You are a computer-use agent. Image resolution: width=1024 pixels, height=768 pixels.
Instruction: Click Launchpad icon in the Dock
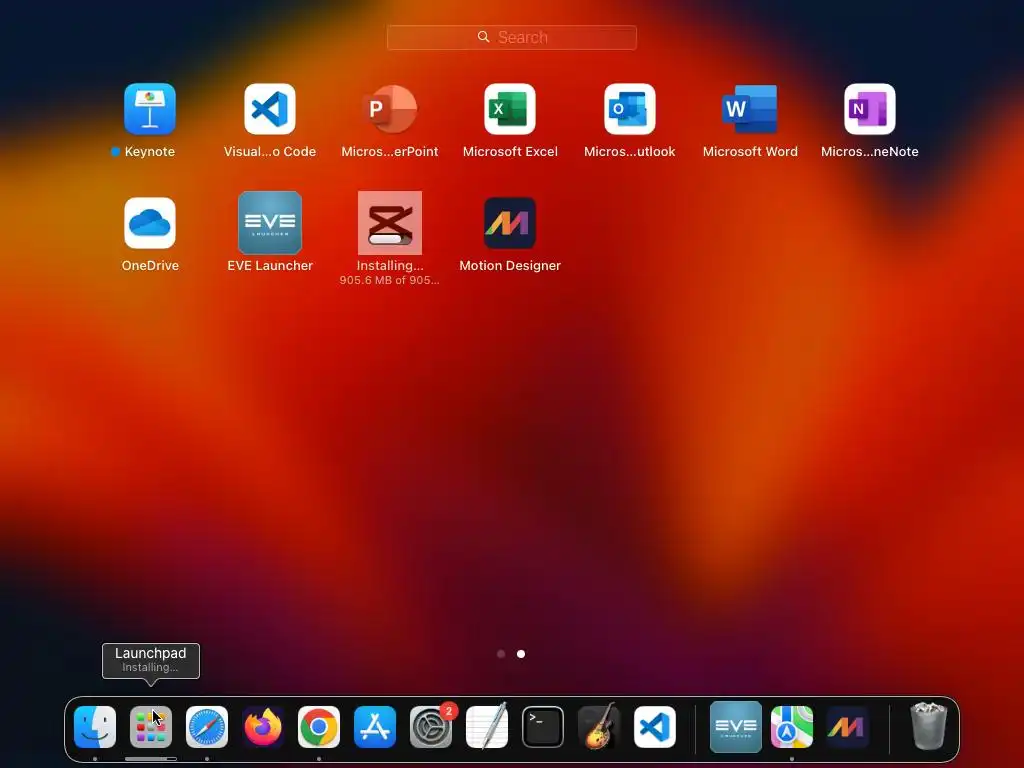[x=151, y=727]
